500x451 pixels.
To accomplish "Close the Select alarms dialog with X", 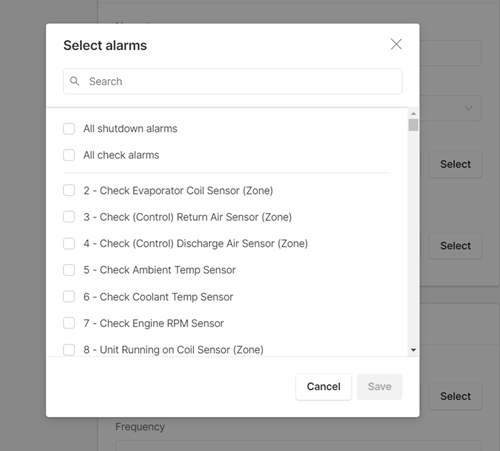I will click(396, 44).
